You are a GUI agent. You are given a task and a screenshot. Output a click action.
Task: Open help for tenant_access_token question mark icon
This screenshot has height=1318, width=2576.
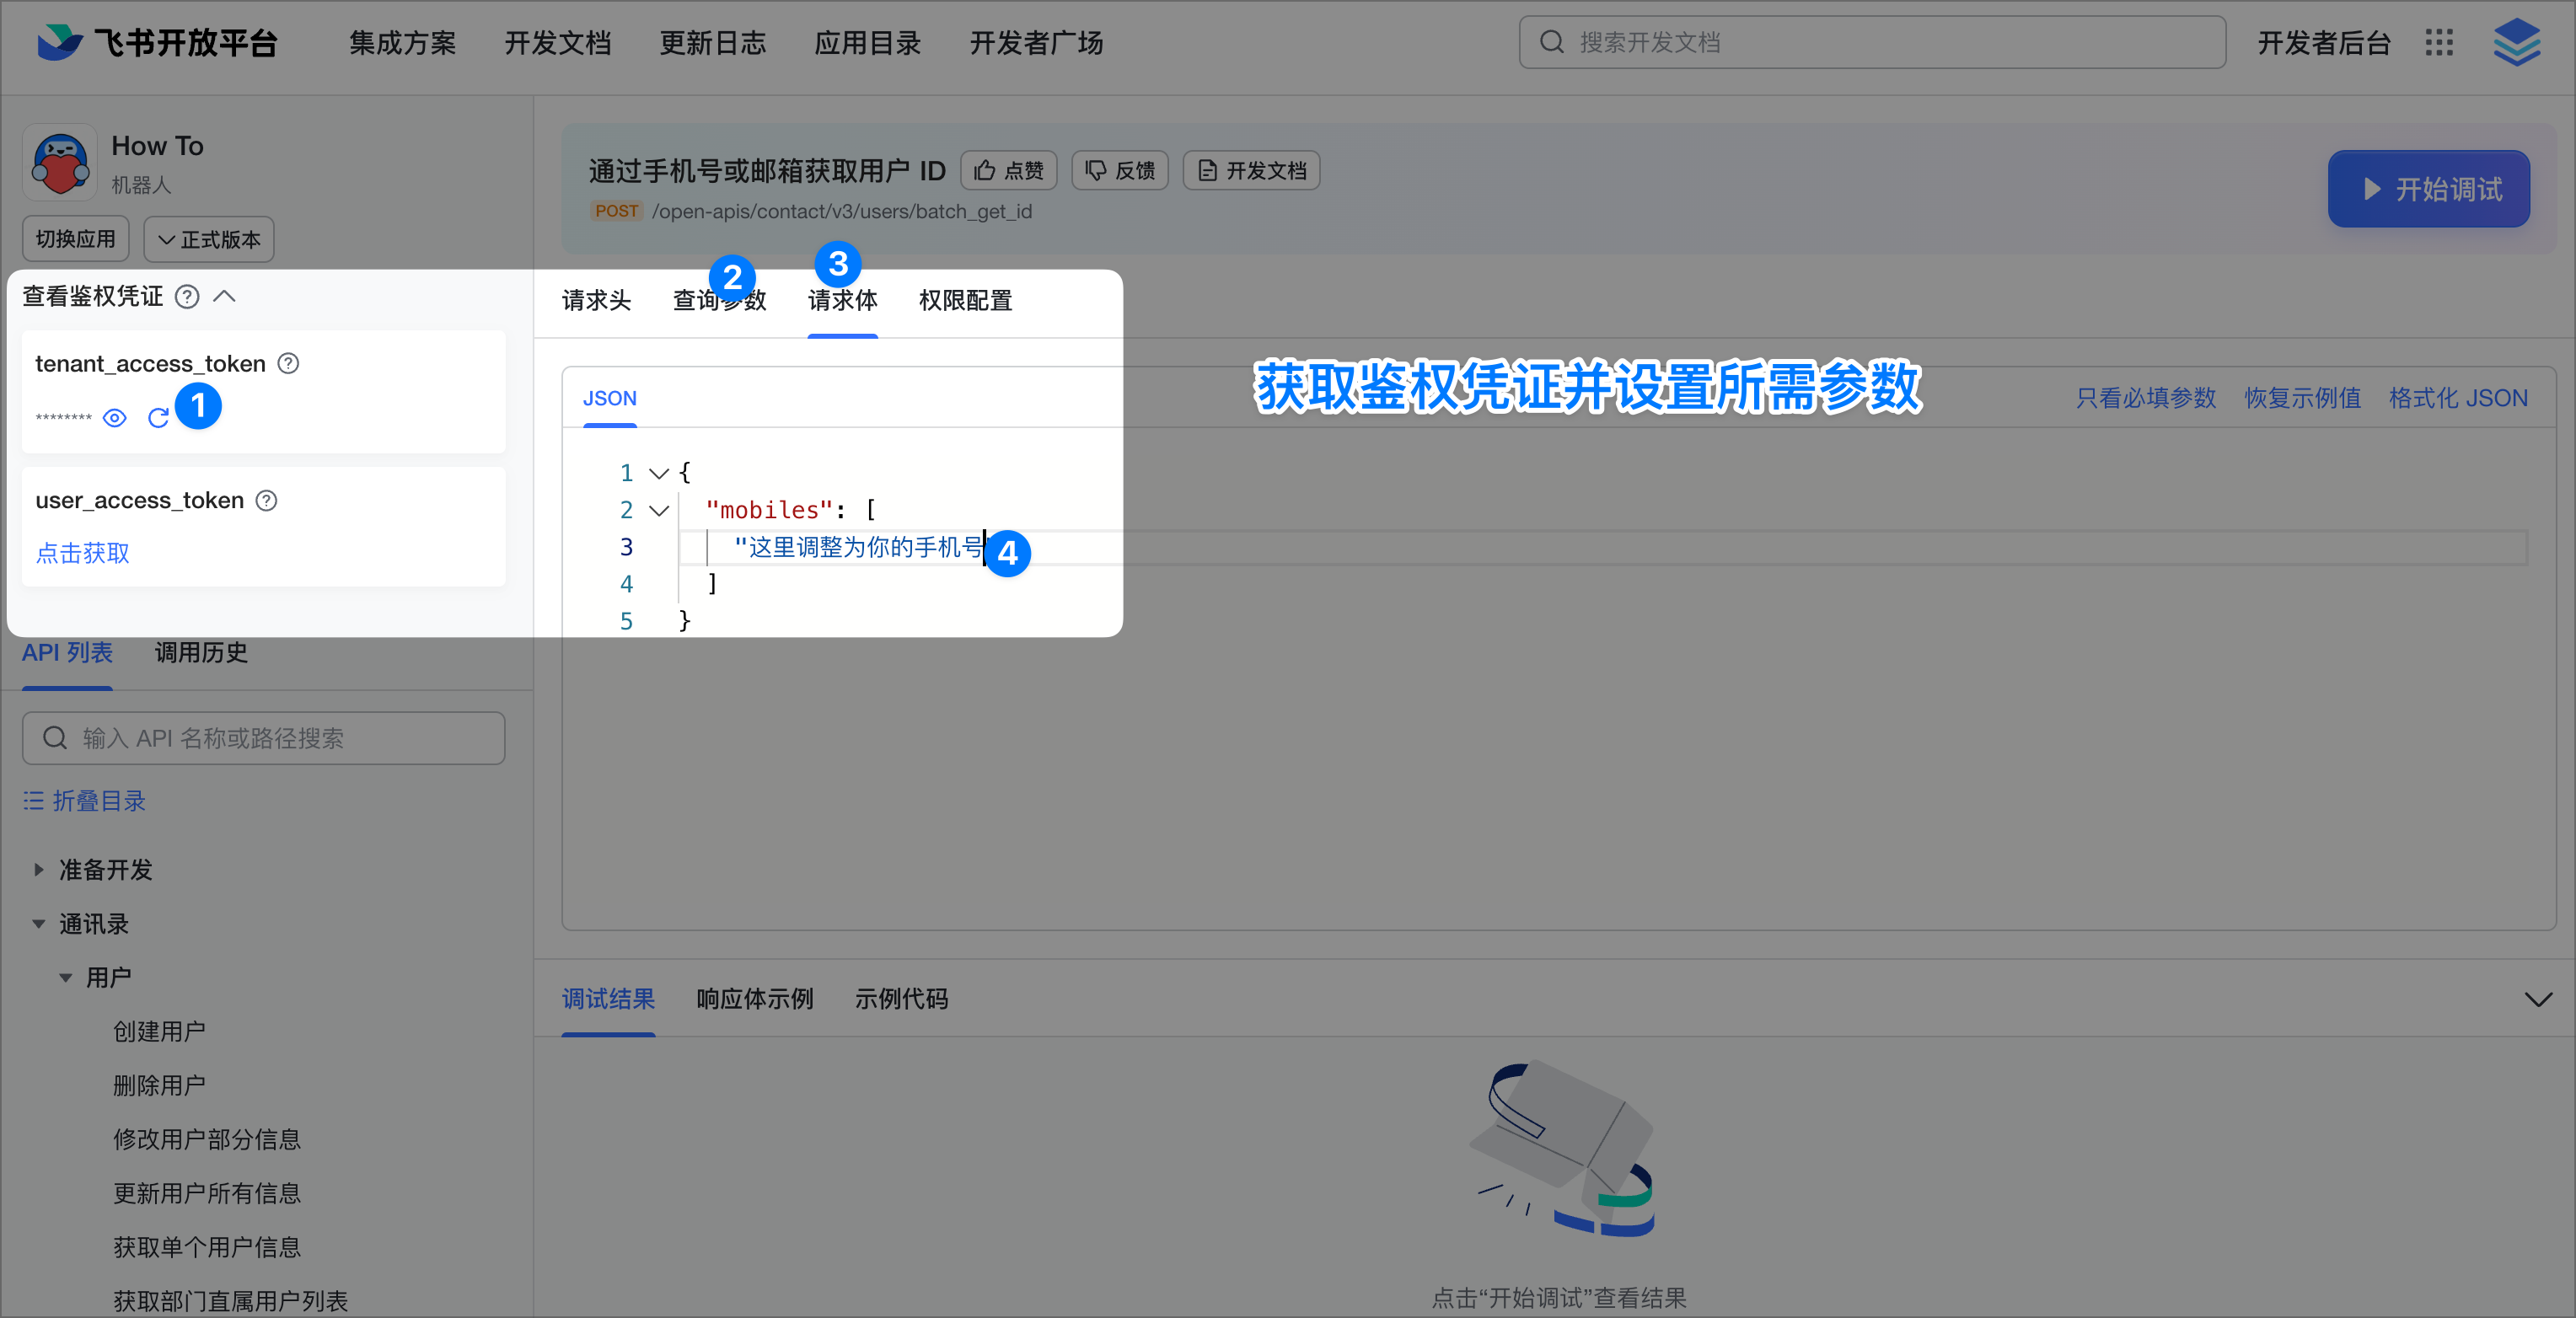(288, 363)
